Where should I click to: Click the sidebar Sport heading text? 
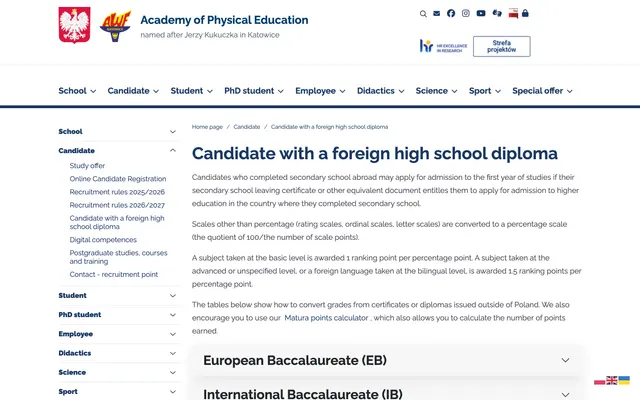pyautogui.click(x=68, y=391)
